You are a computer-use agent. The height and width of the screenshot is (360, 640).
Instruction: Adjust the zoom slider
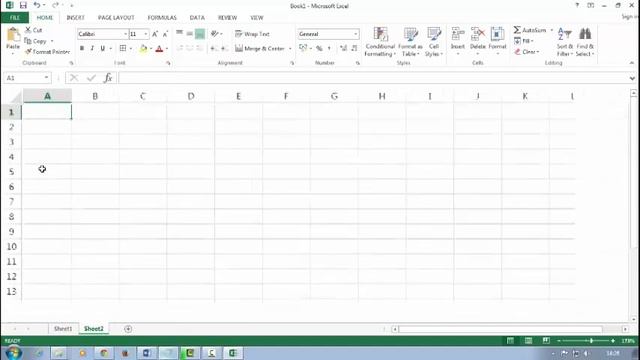pos(591,340)
